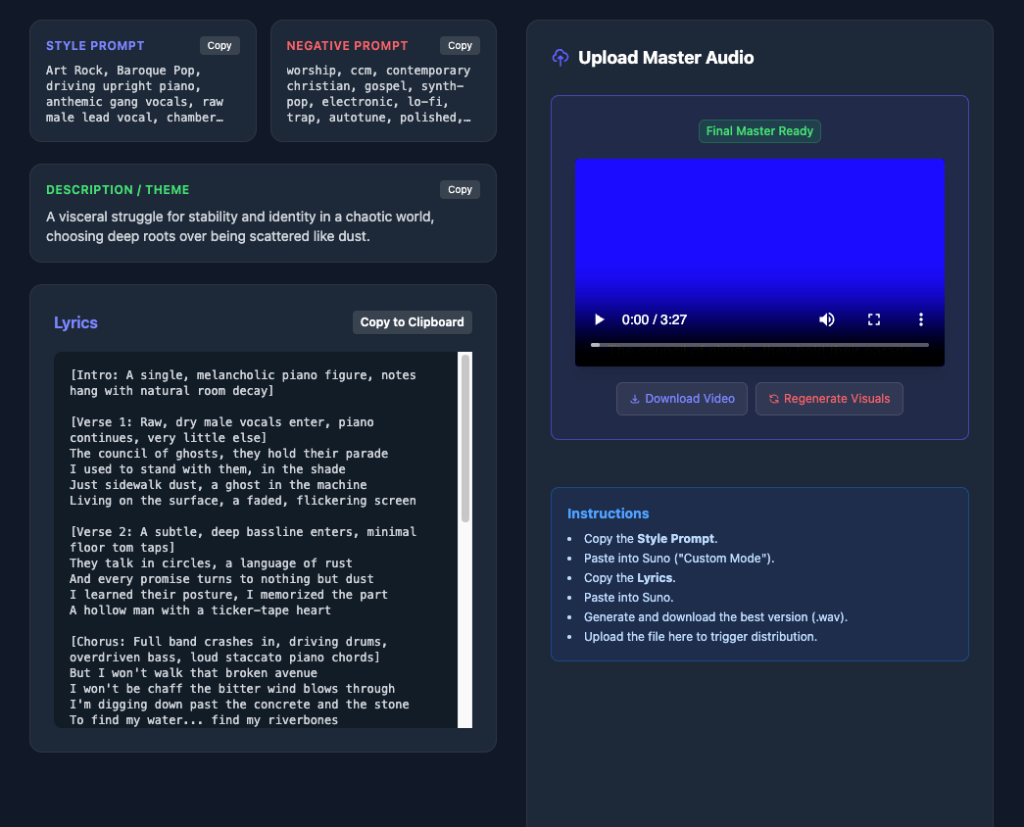Click the cloud upload icon beside Upload Master Audio
Viewport: 1024px width, 827px height.
click(560, 57)
